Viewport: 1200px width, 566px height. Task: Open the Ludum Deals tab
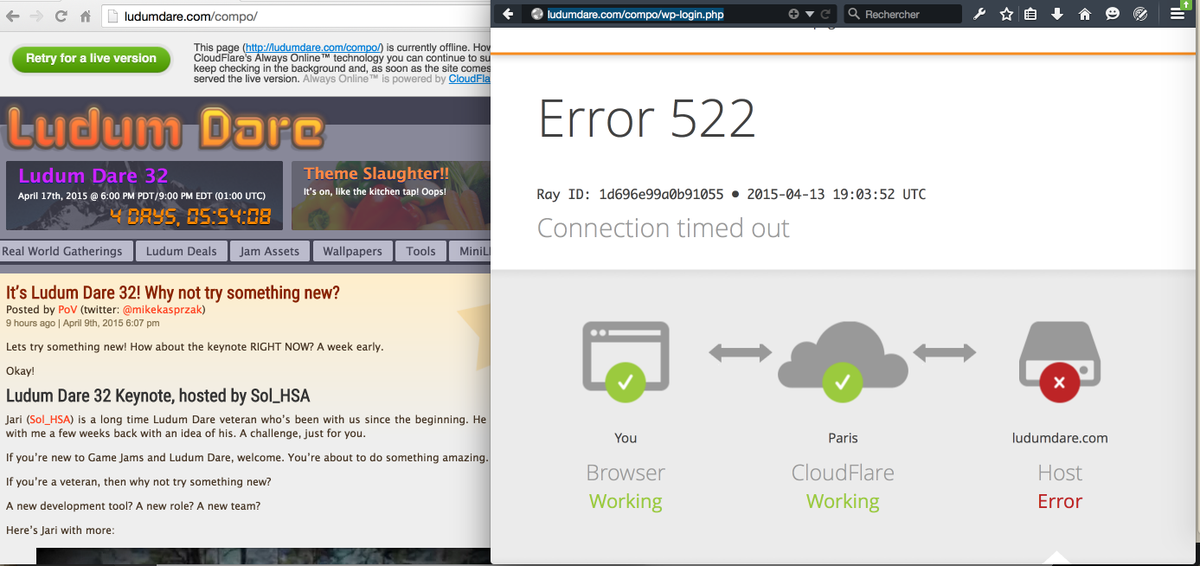click(x=181, y=251)
